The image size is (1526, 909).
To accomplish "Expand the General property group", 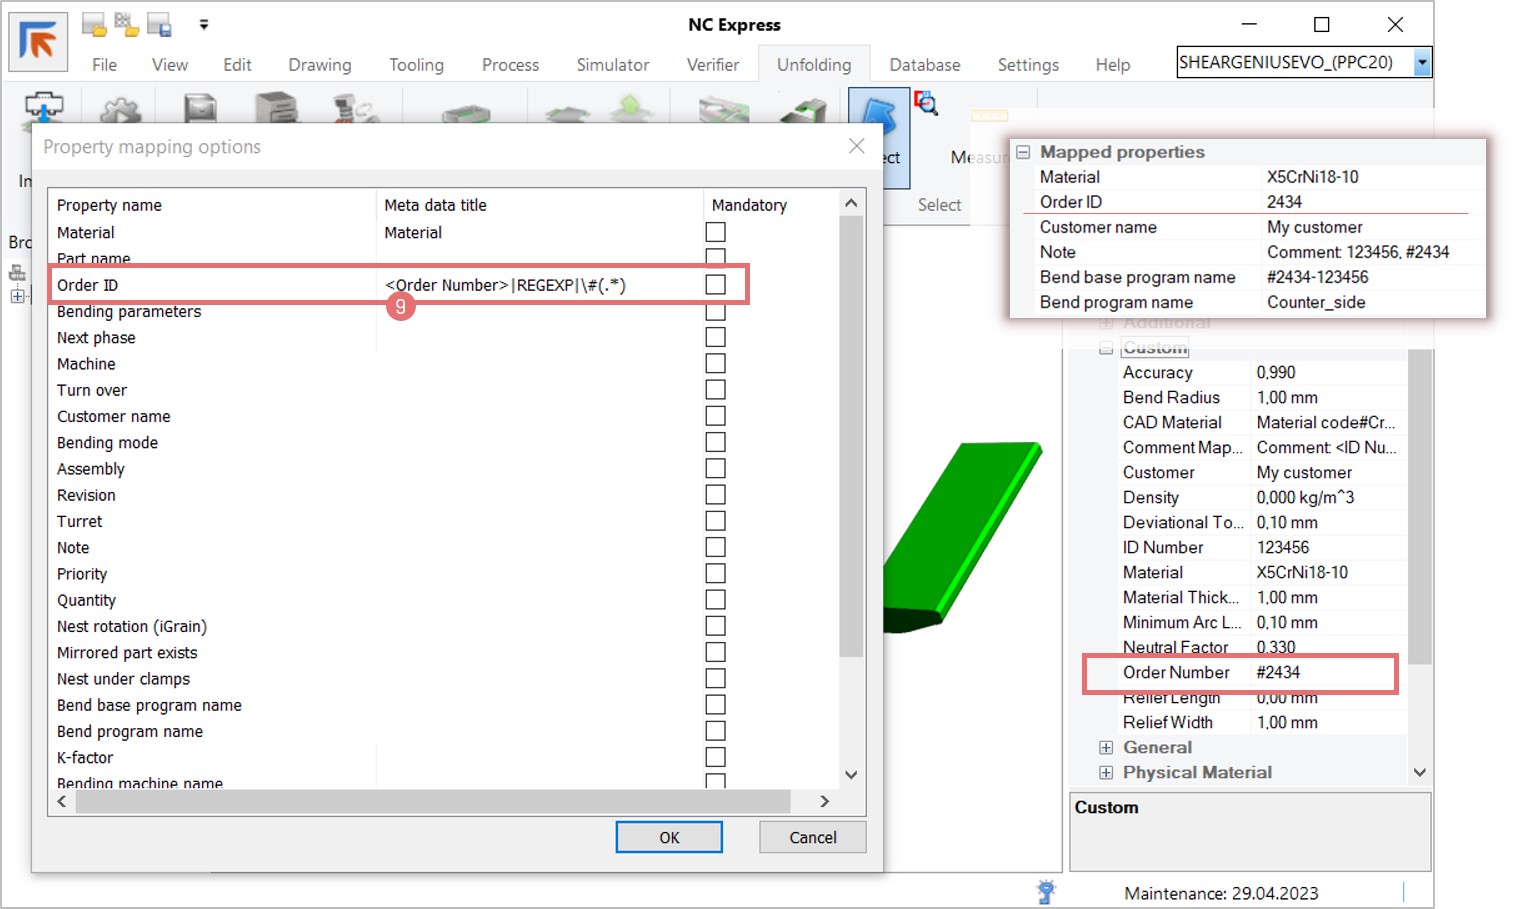I will (1106, 747).
